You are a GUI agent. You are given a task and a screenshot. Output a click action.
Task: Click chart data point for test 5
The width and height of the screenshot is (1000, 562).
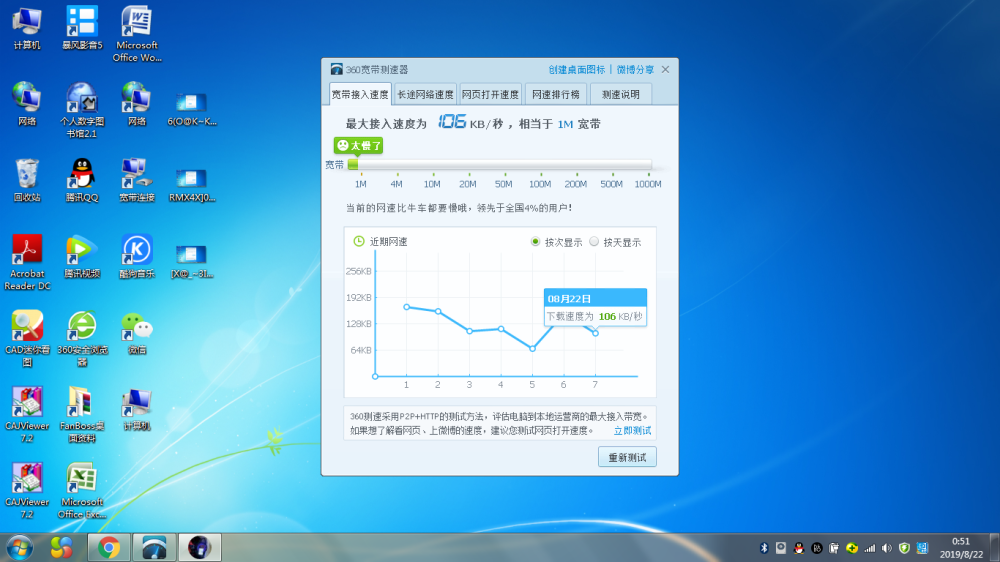[x=532, y=348]
